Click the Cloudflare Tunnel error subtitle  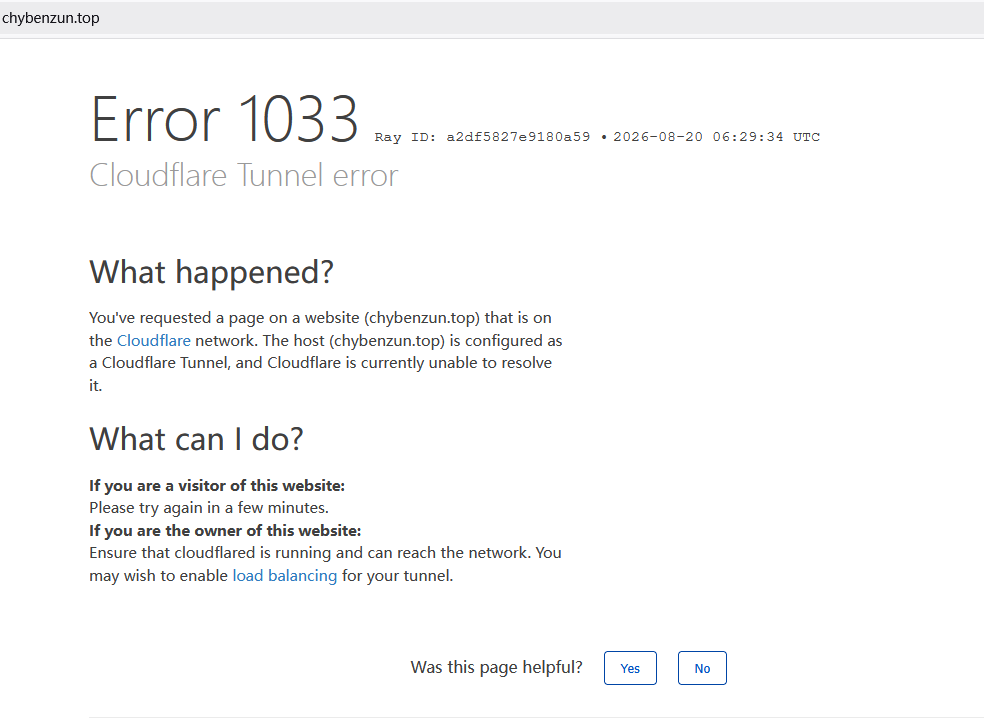(243, 175)
